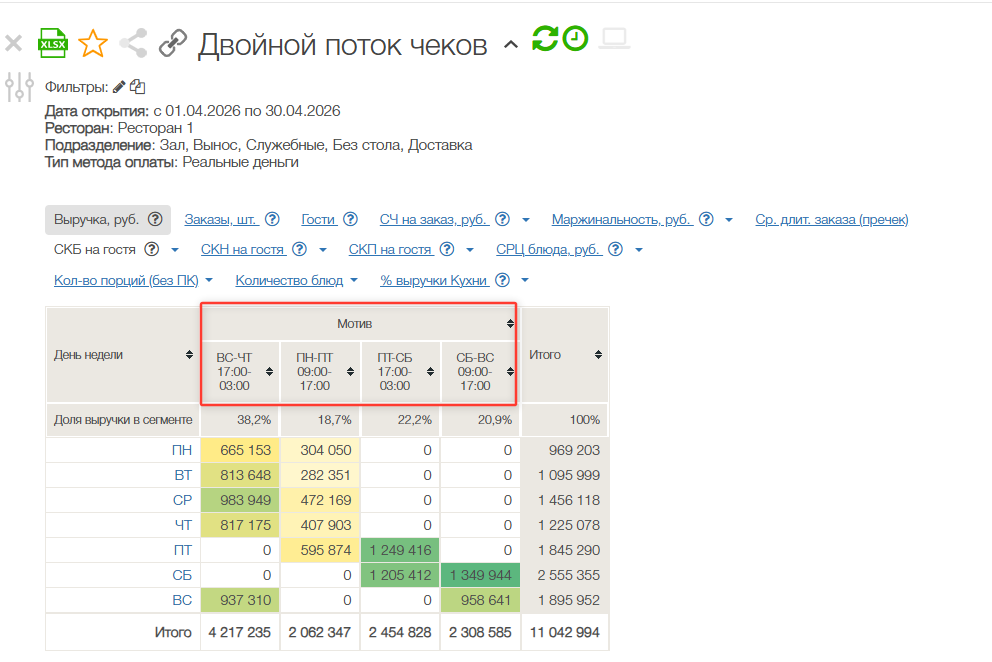Expand dropdown next to СРЦ блюда, руб.
This screenshot has width=992, height=662.
click(639, 251)
